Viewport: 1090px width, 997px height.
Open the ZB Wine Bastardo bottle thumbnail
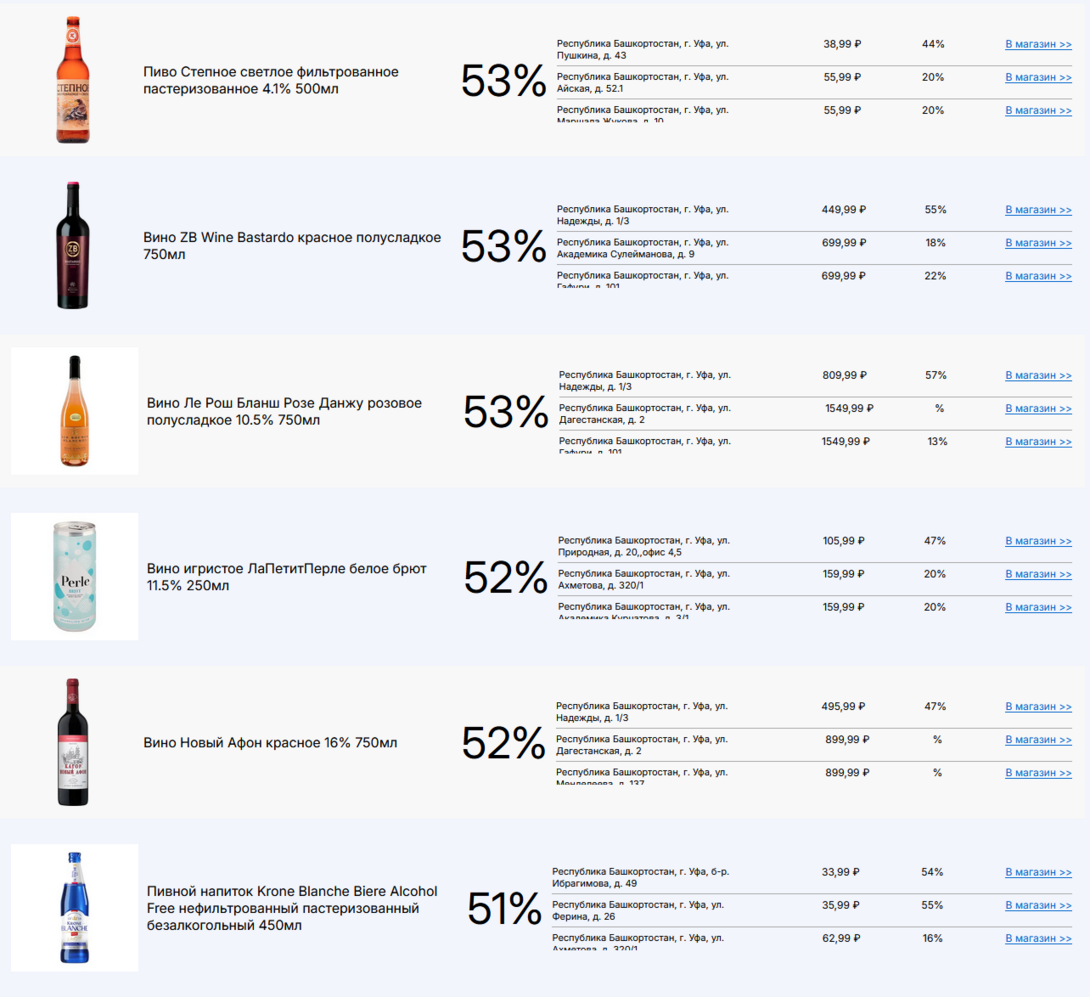click(x=73, y=246)
